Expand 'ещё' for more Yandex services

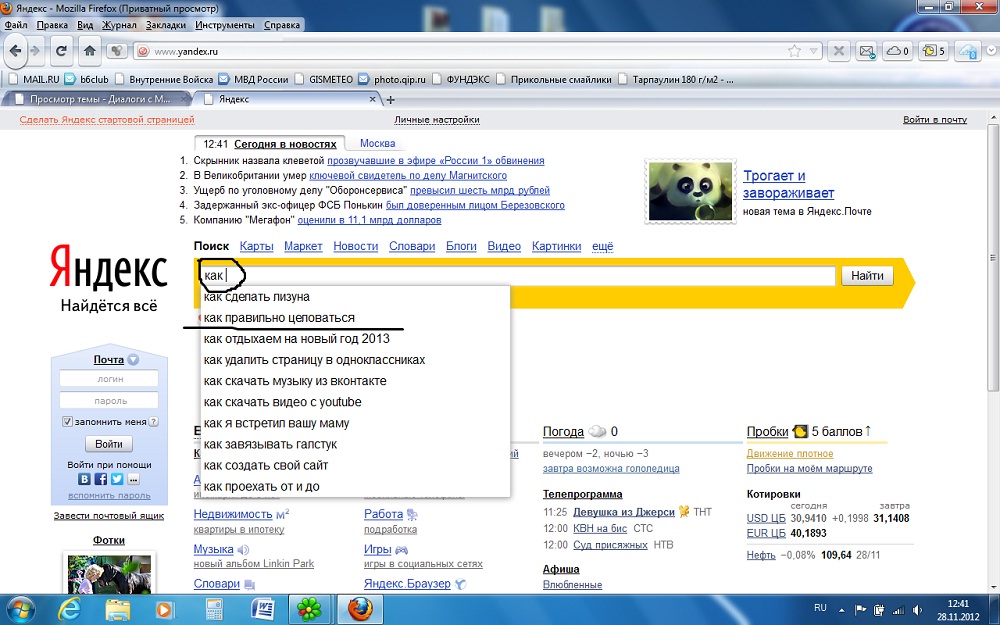click(x=602, y=246)
